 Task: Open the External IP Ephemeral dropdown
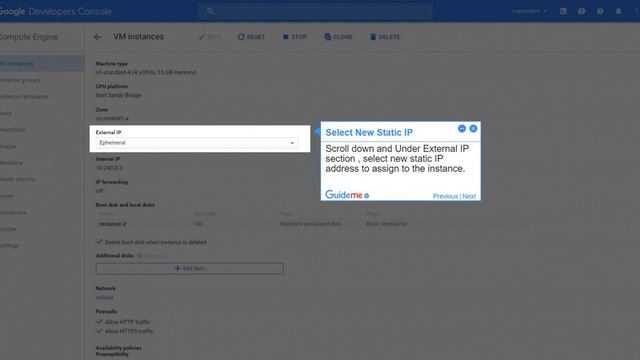(197, 143)
